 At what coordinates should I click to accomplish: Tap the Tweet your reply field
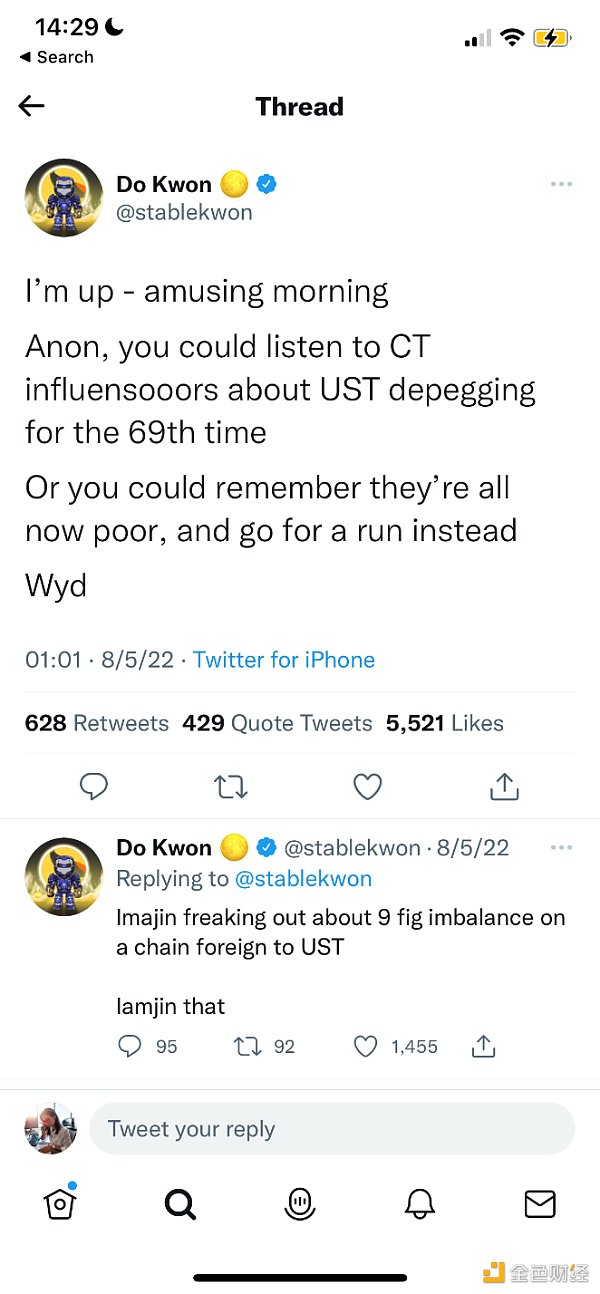coord(332,1129)
